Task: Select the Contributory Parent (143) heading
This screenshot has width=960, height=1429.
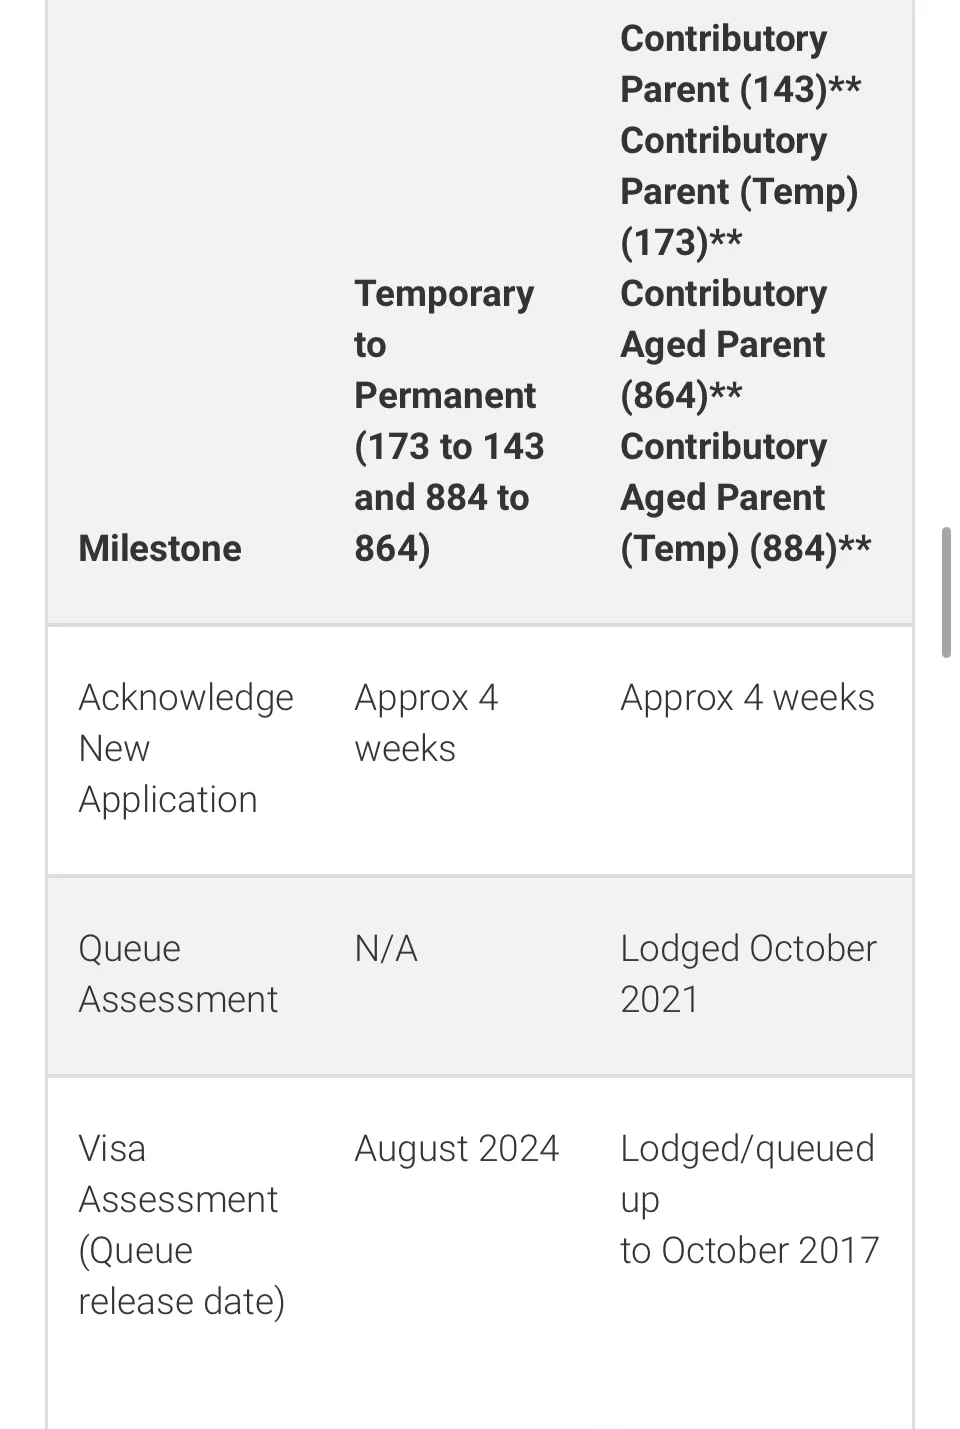Action: [x=739, y=64]
